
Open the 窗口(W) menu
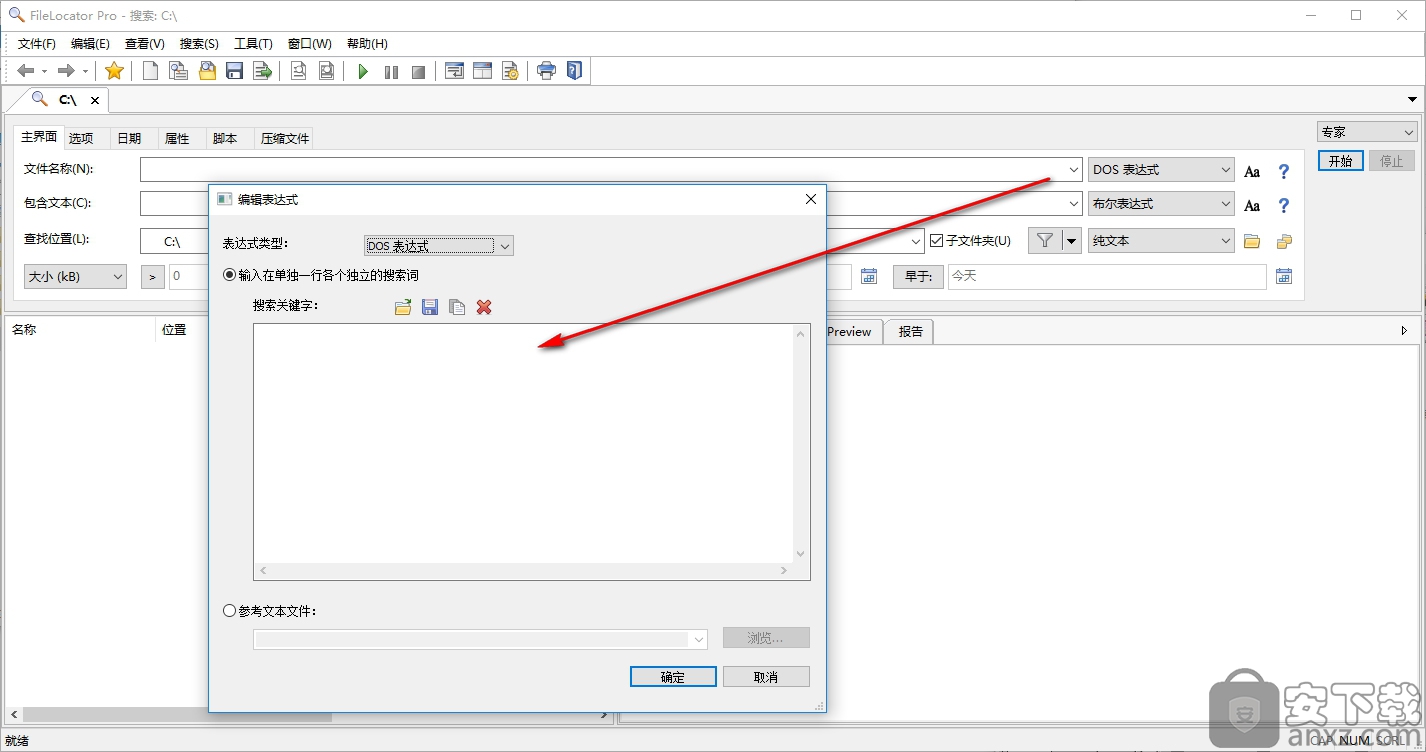pyautogui.click(x=309, y=44)
